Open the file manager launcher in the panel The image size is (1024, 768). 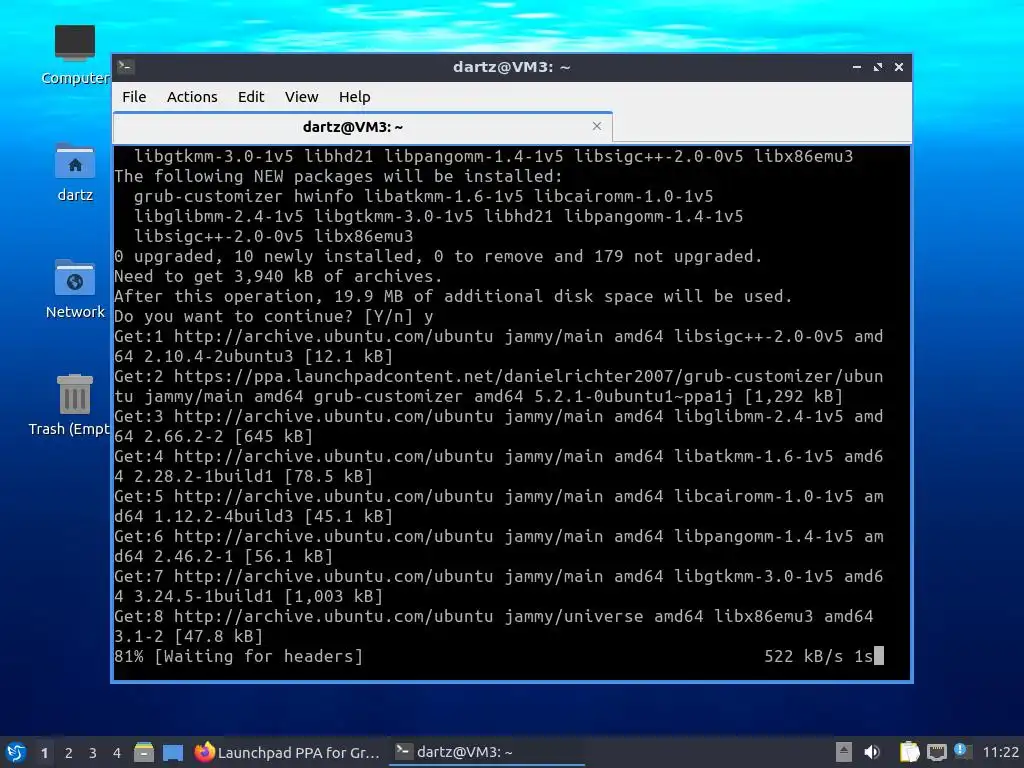(144, 752)
